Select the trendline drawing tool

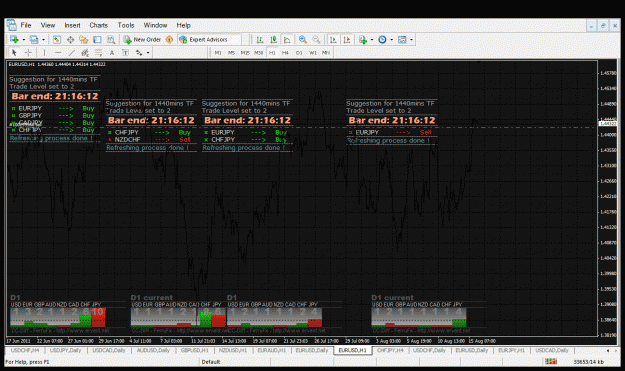pos(71,53)
